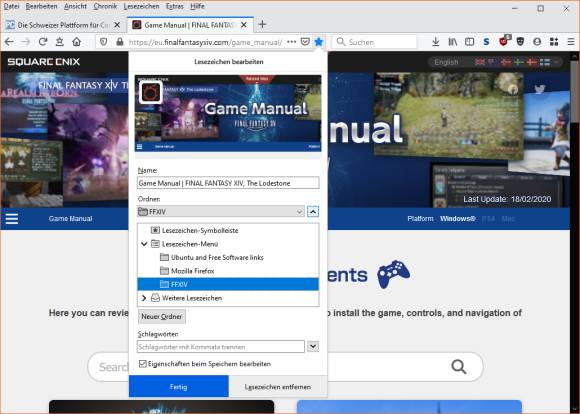This screenshot has height=414, width=580.
Task: Expand the Weitere Lesezeichen tree node
Action: [144, 298]
